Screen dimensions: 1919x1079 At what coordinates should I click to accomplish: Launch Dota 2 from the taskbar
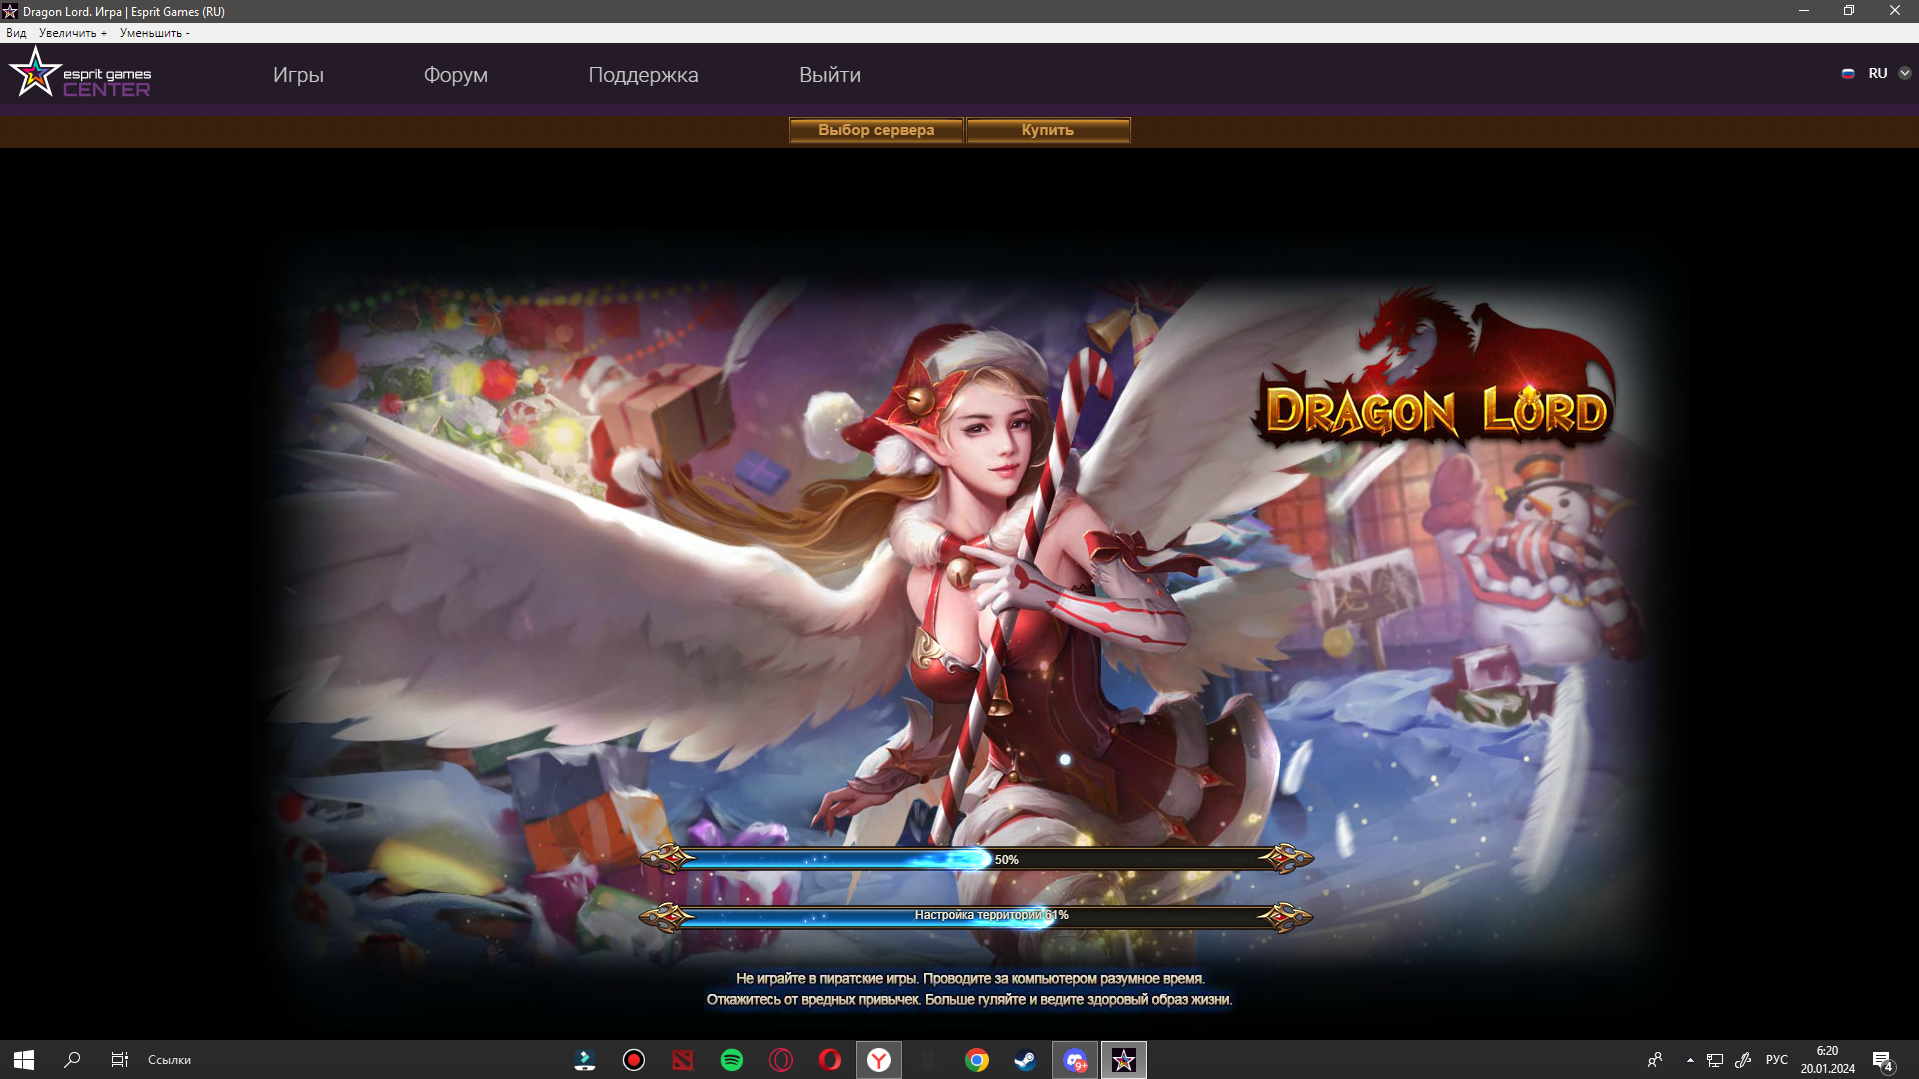(683, 1060)
